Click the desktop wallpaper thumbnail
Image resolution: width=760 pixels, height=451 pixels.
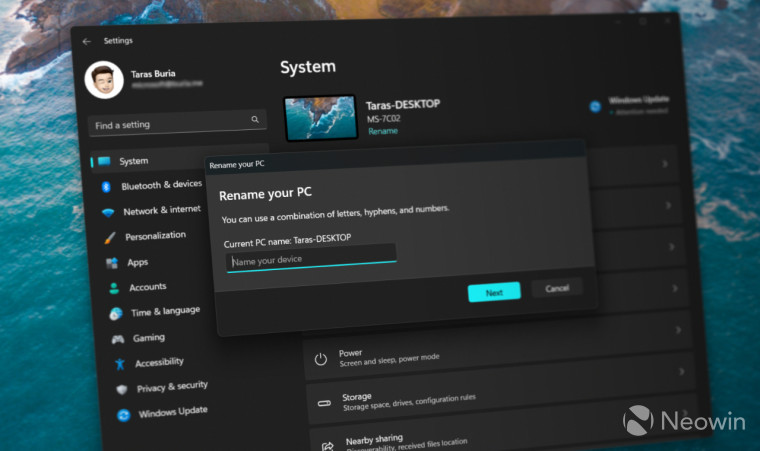(320, 118)
